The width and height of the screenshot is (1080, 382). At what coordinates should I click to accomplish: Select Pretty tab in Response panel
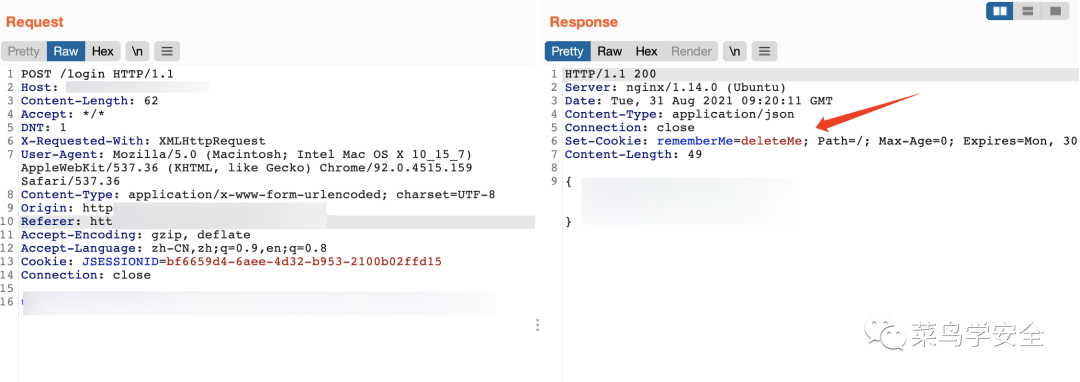point(568,51)
